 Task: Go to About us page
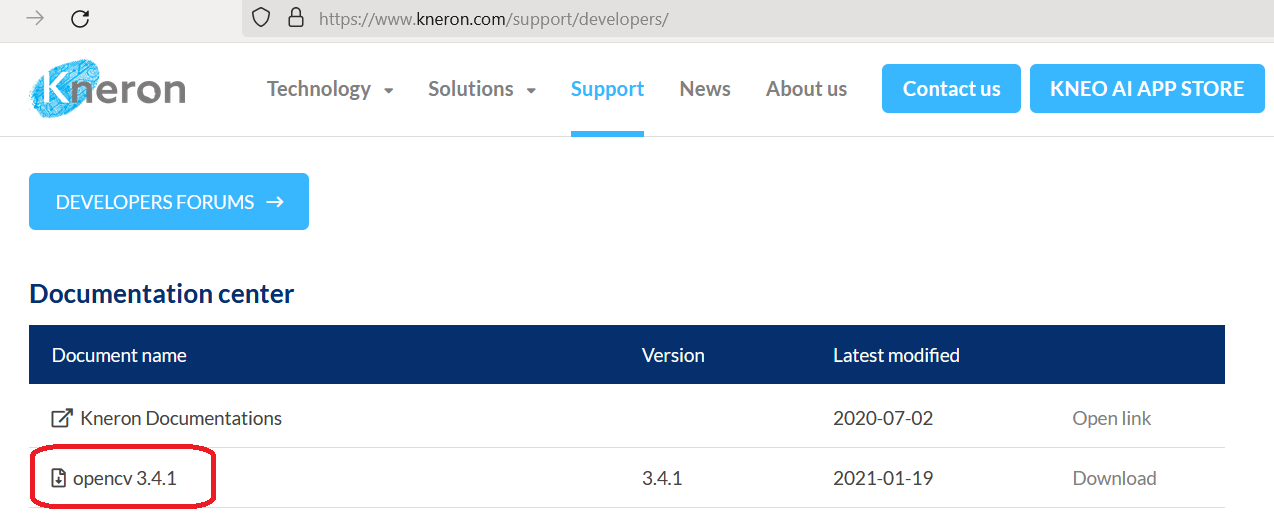tap(806, 89)
